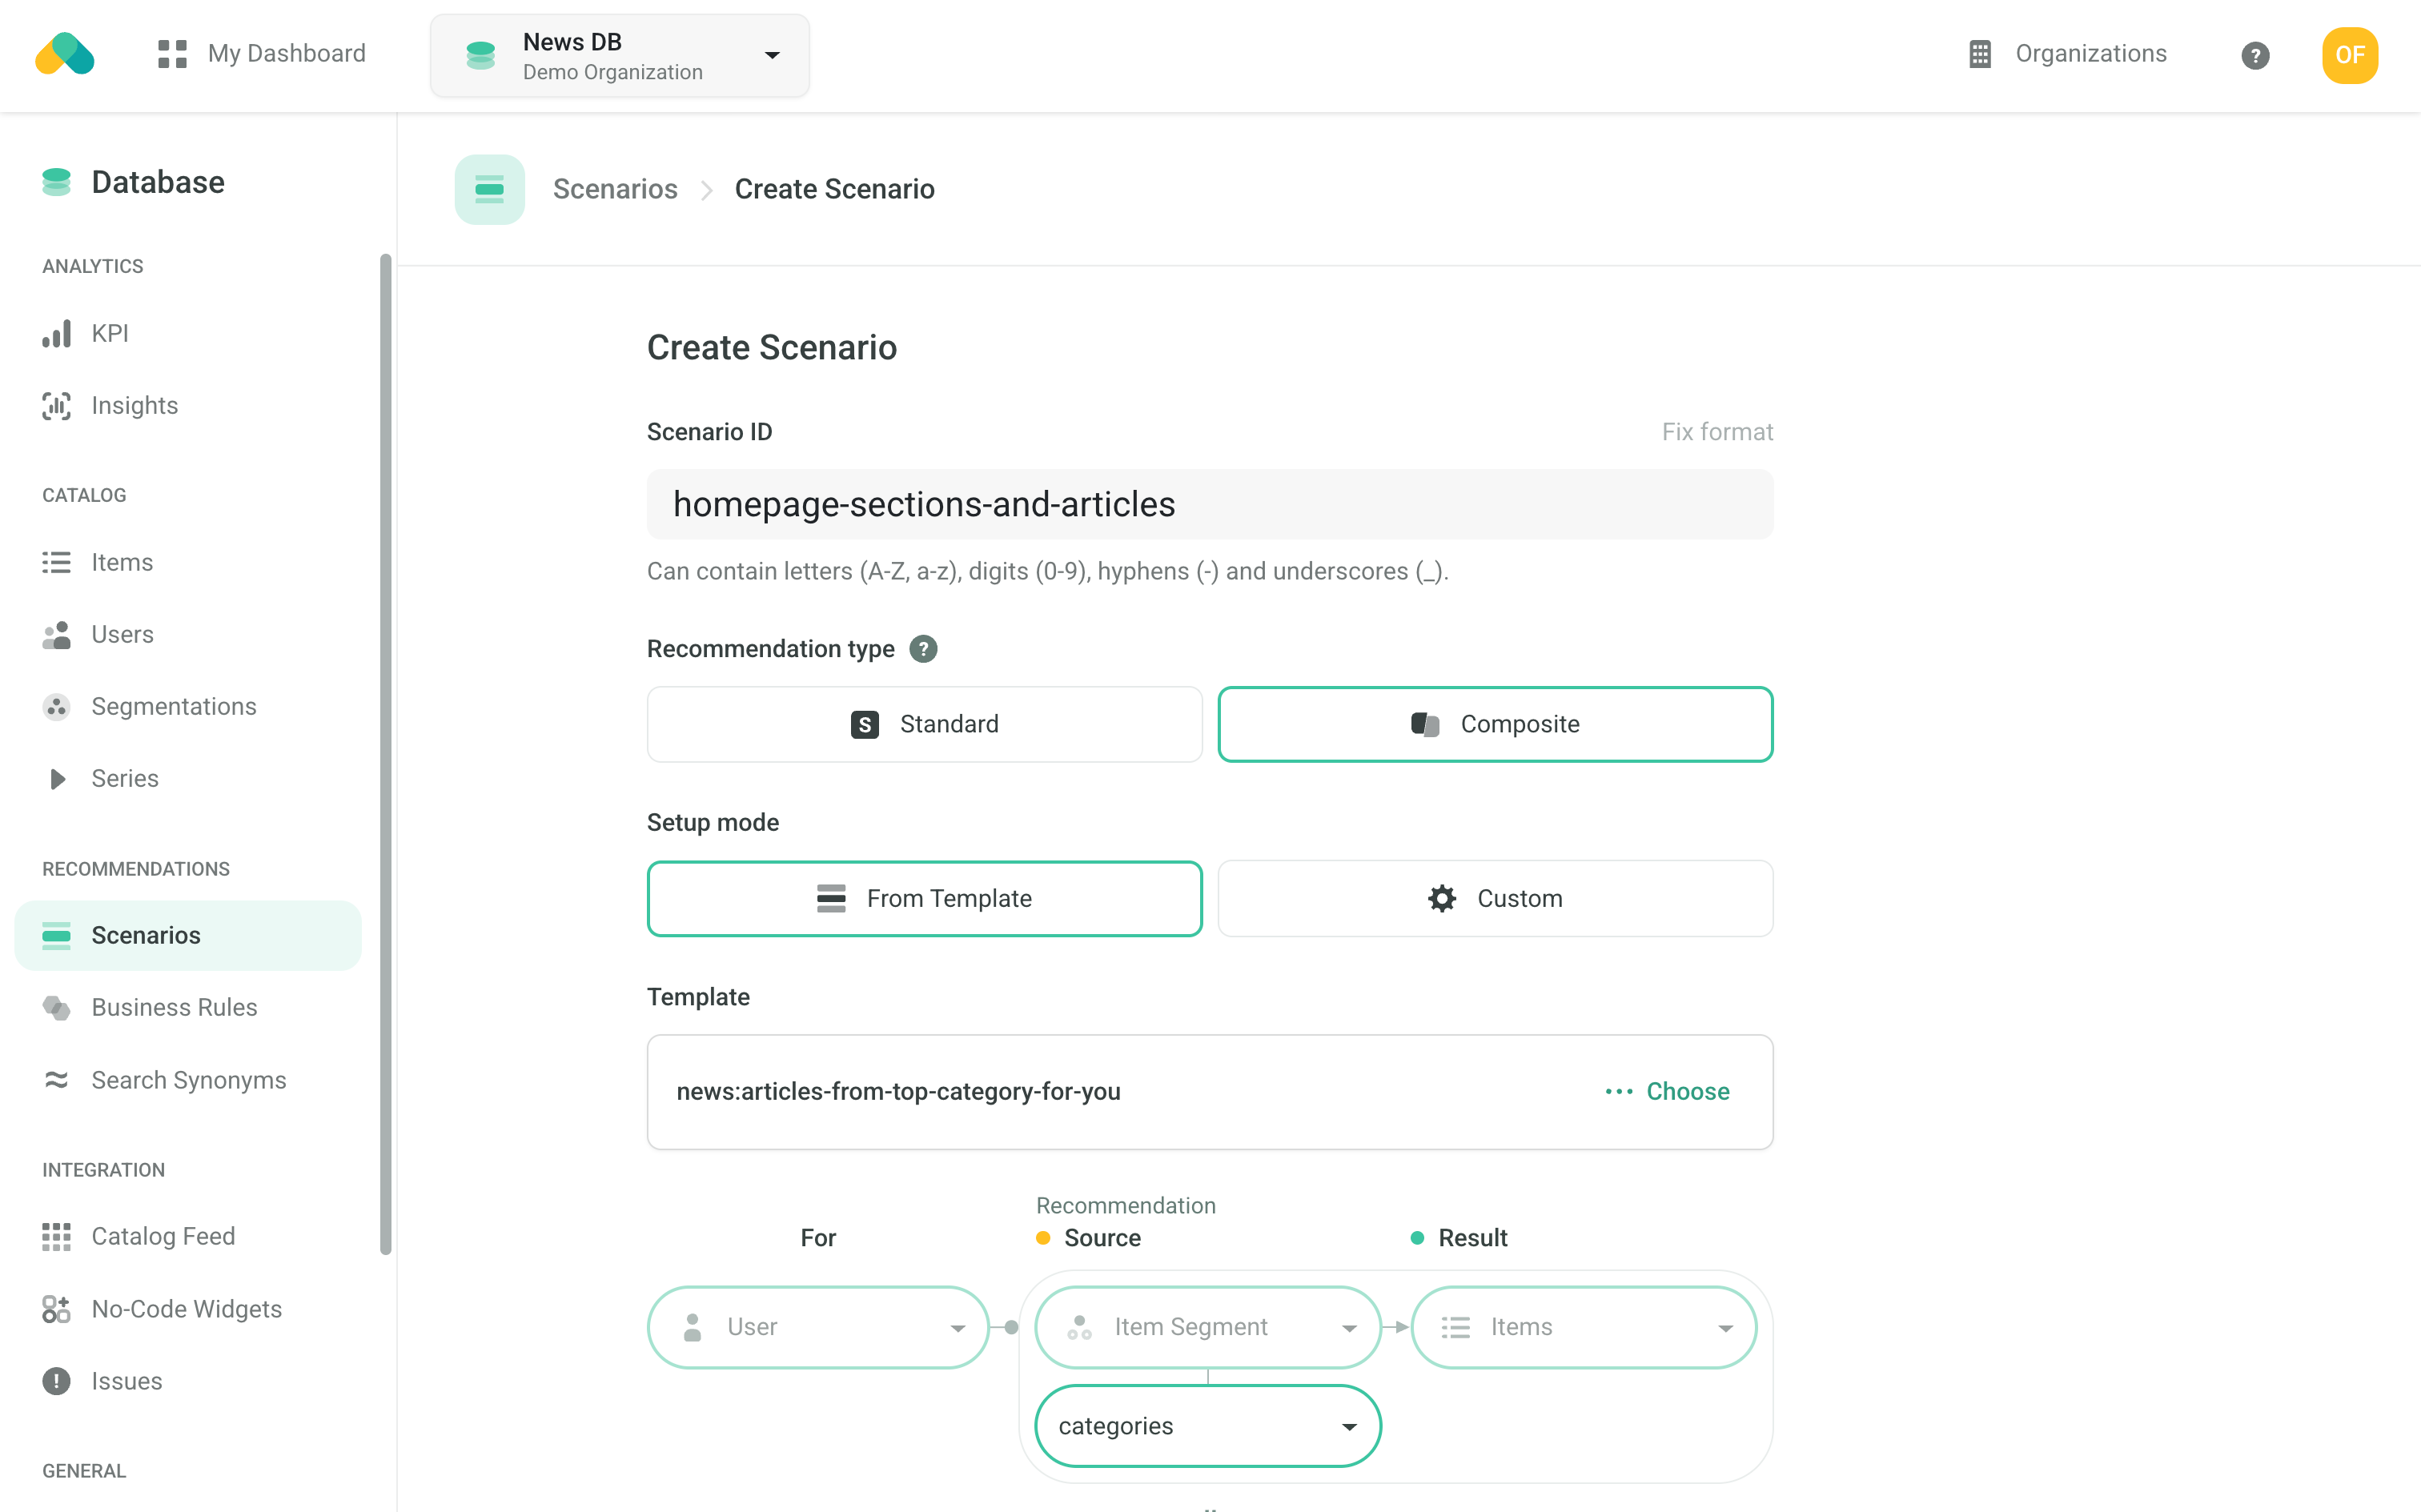This screenshot has height=1512, width=2421.
Task: Open the Catalog Feed integration
Action: tap(163, 1235)
